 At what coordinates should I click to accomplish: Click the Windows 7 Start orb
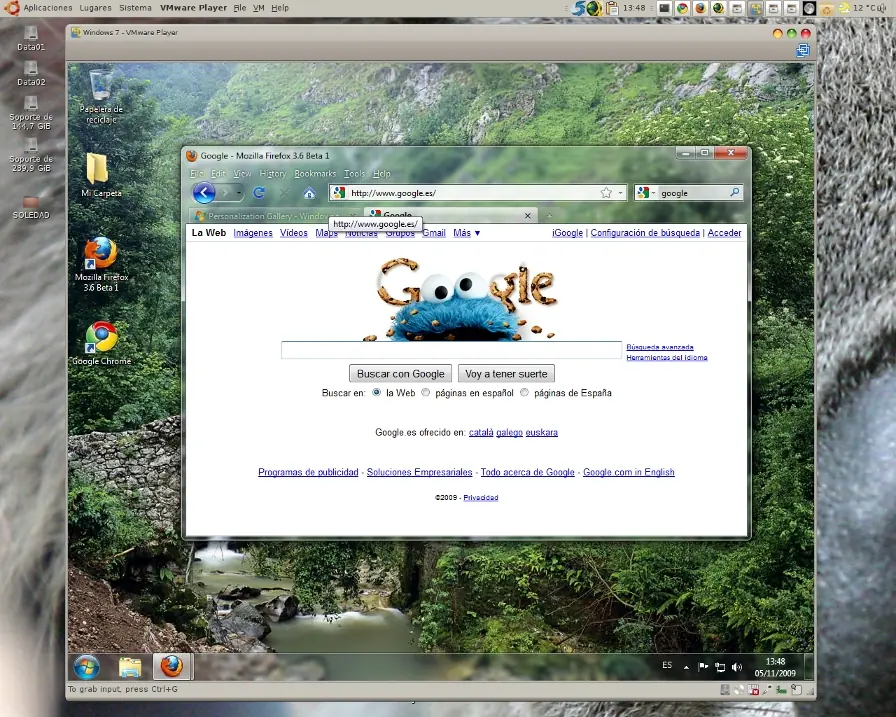point(86,666)
